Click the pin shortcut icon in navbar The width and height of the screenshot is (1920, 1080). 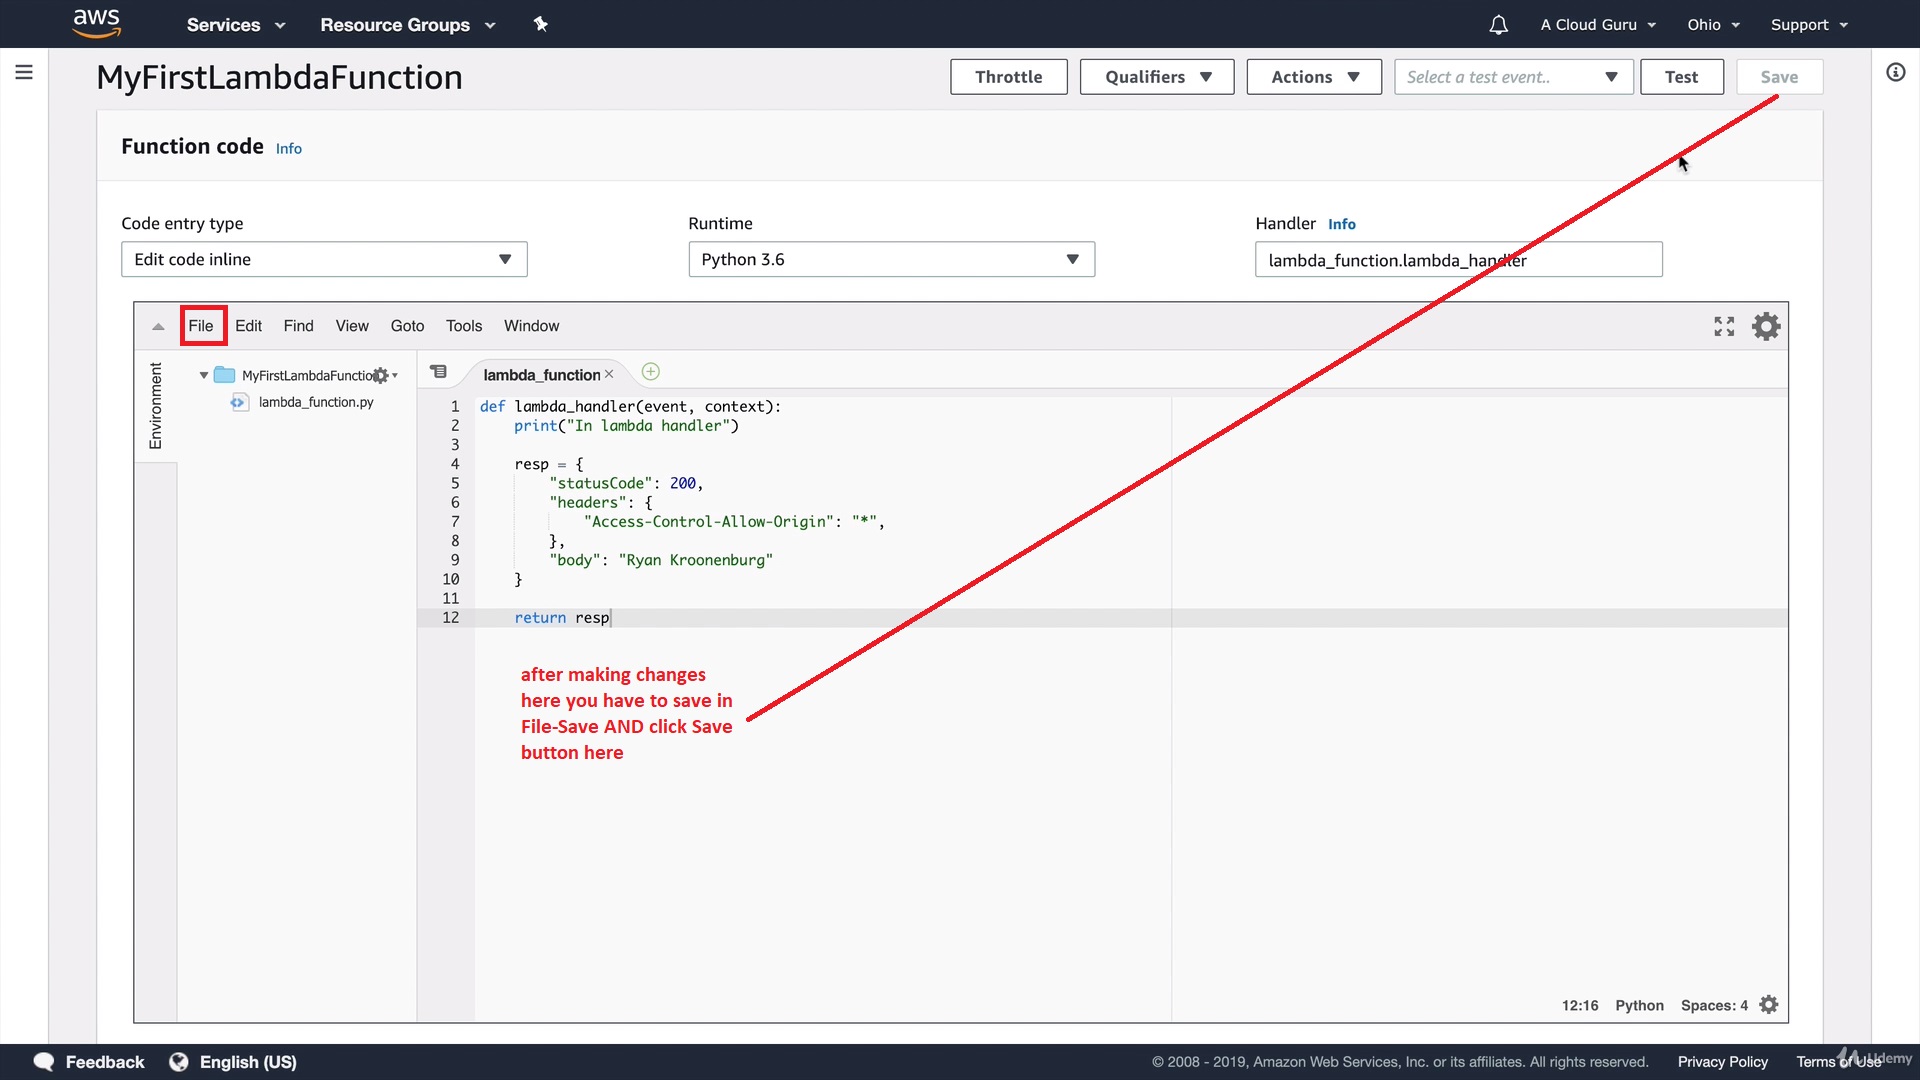(x=541, y=24)
